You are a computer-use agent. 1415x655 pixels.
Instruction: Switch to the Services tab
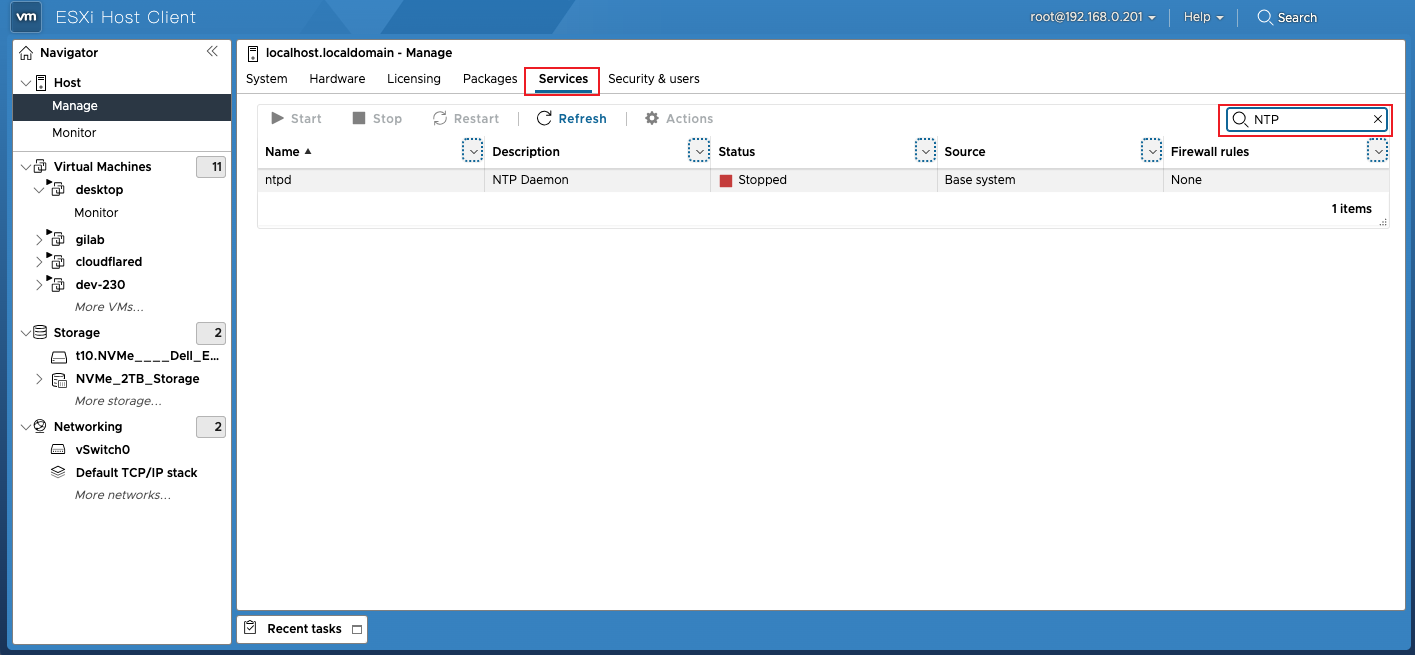tap(563, 79)
